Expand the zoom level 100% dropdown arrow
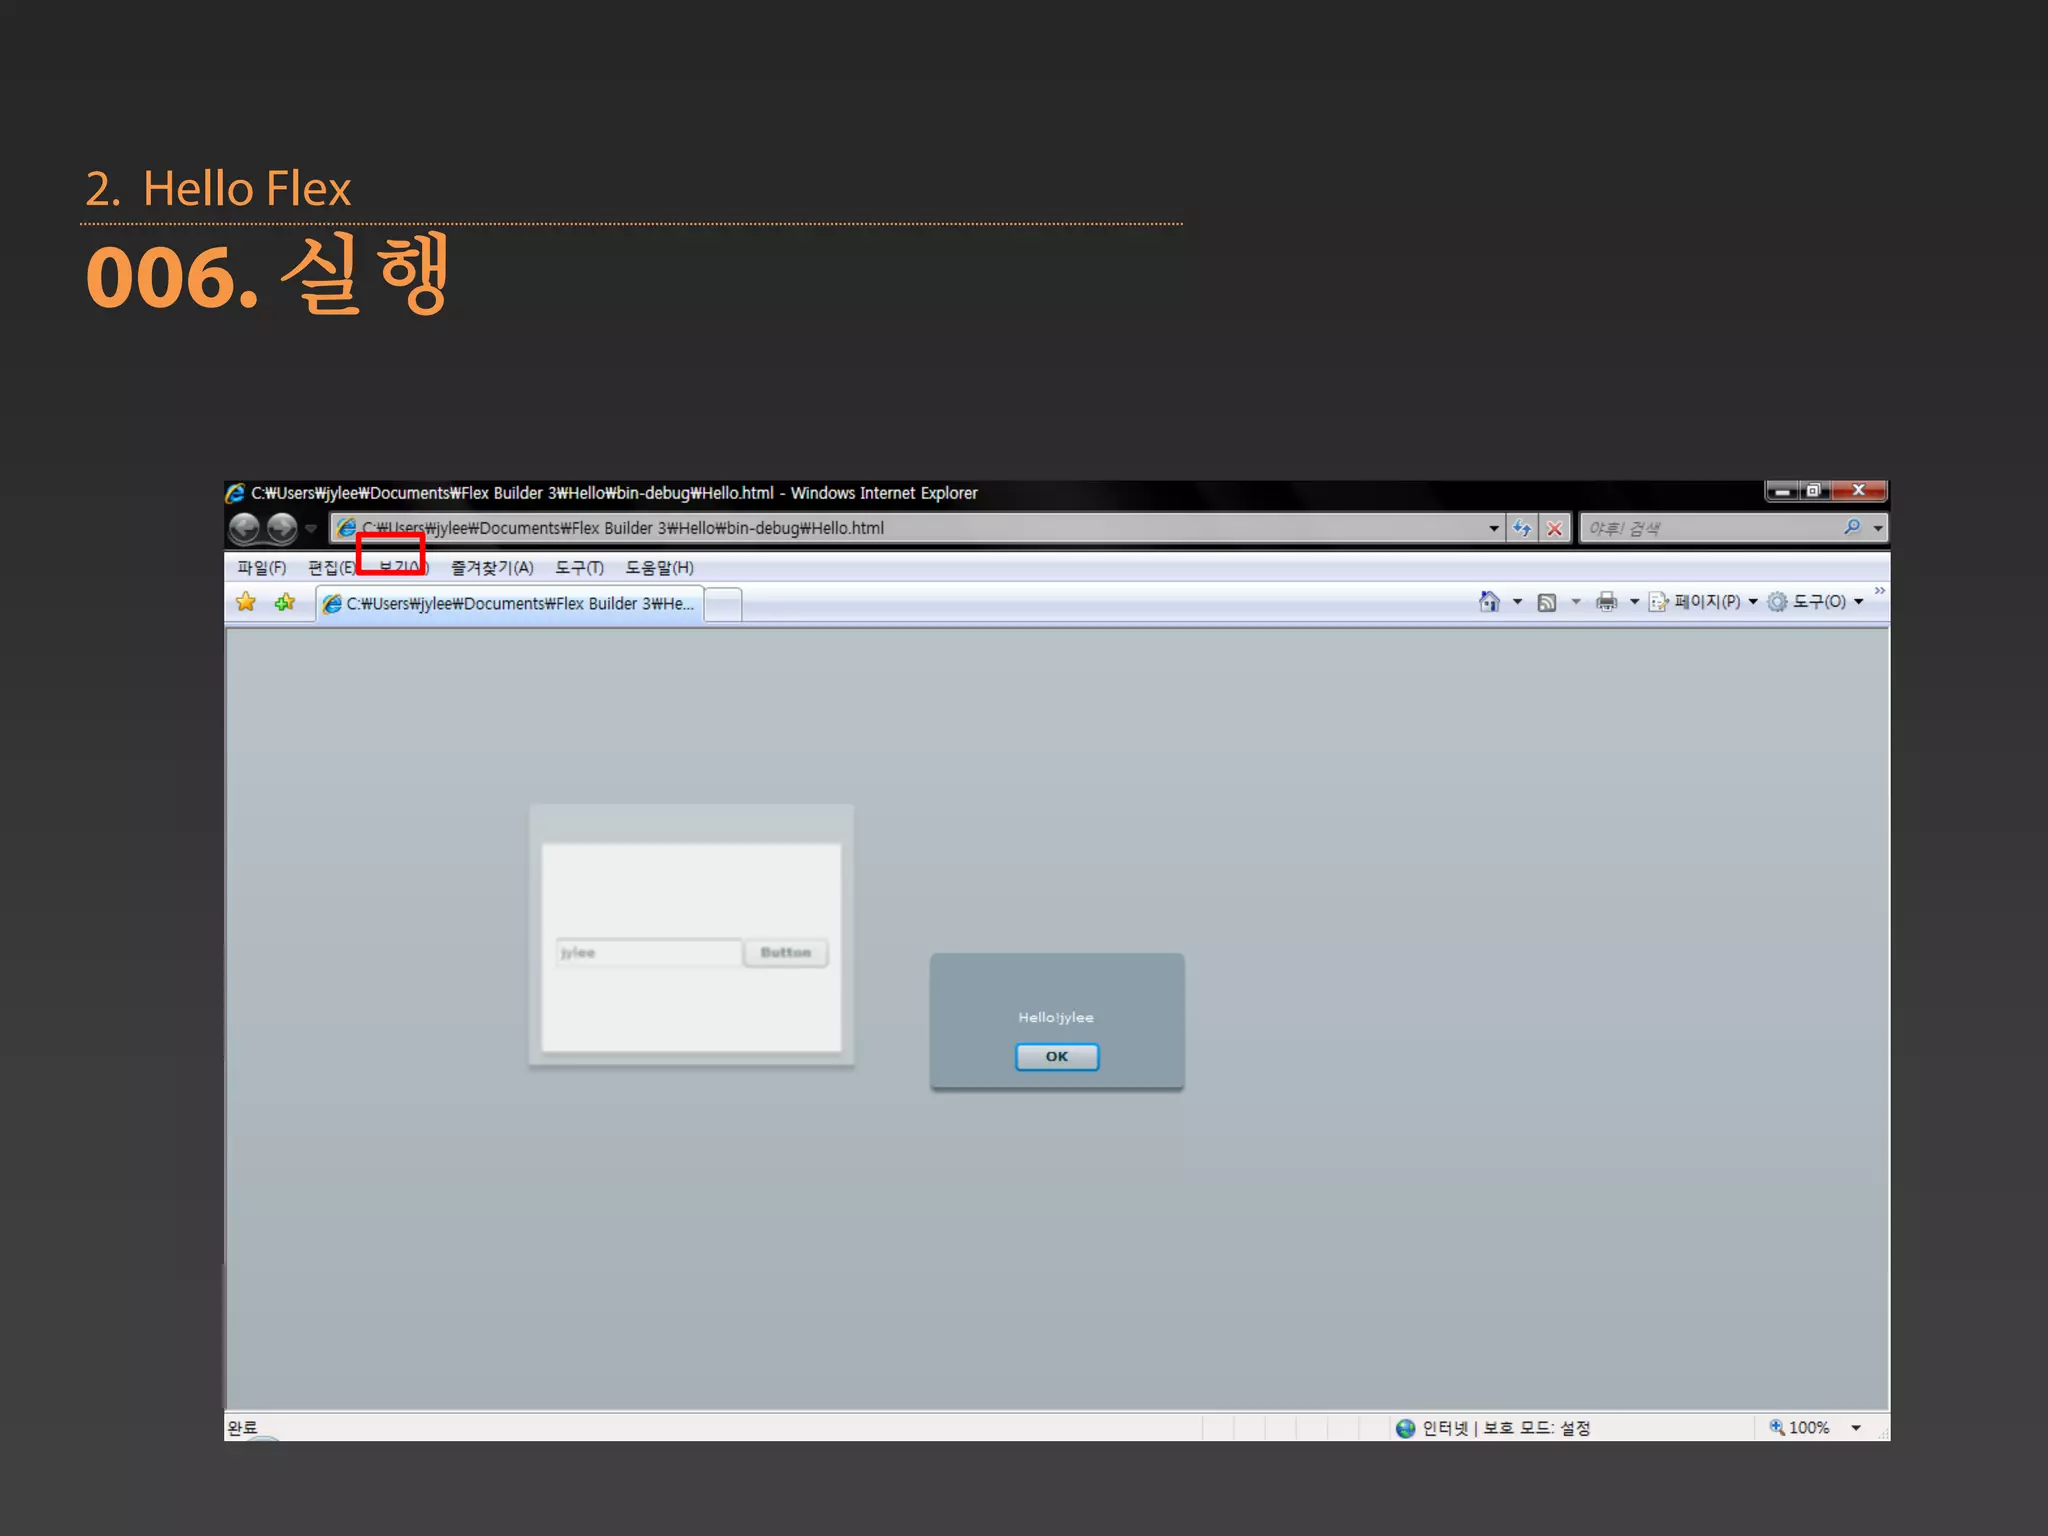The height and width of the screenshot is (1536, 2048). click(x=1856, y=1428)
